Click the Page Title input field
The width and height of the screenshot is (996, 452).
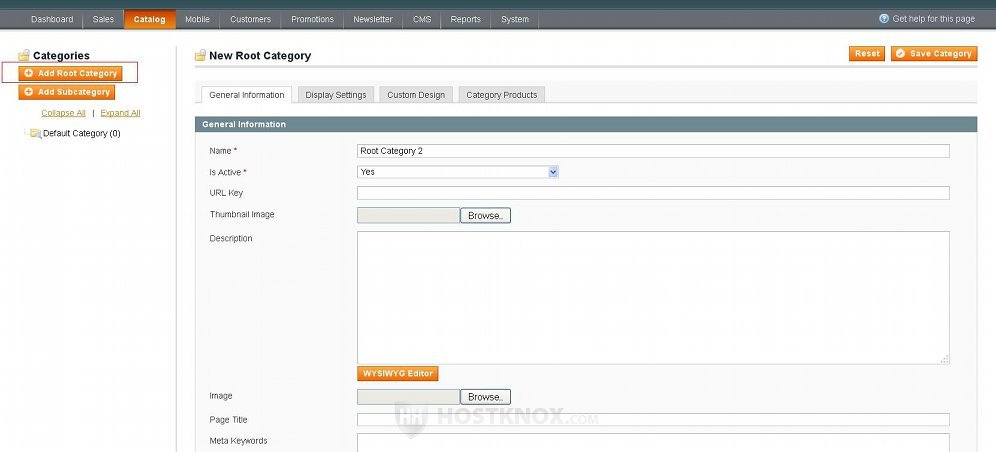click(653, 420)
